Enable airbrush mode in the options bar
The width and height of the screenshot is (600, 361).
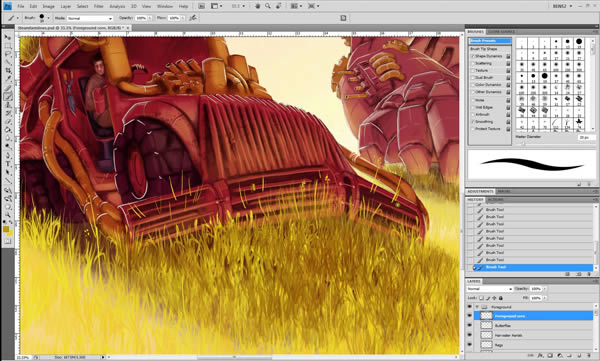(x=193, y=18)
